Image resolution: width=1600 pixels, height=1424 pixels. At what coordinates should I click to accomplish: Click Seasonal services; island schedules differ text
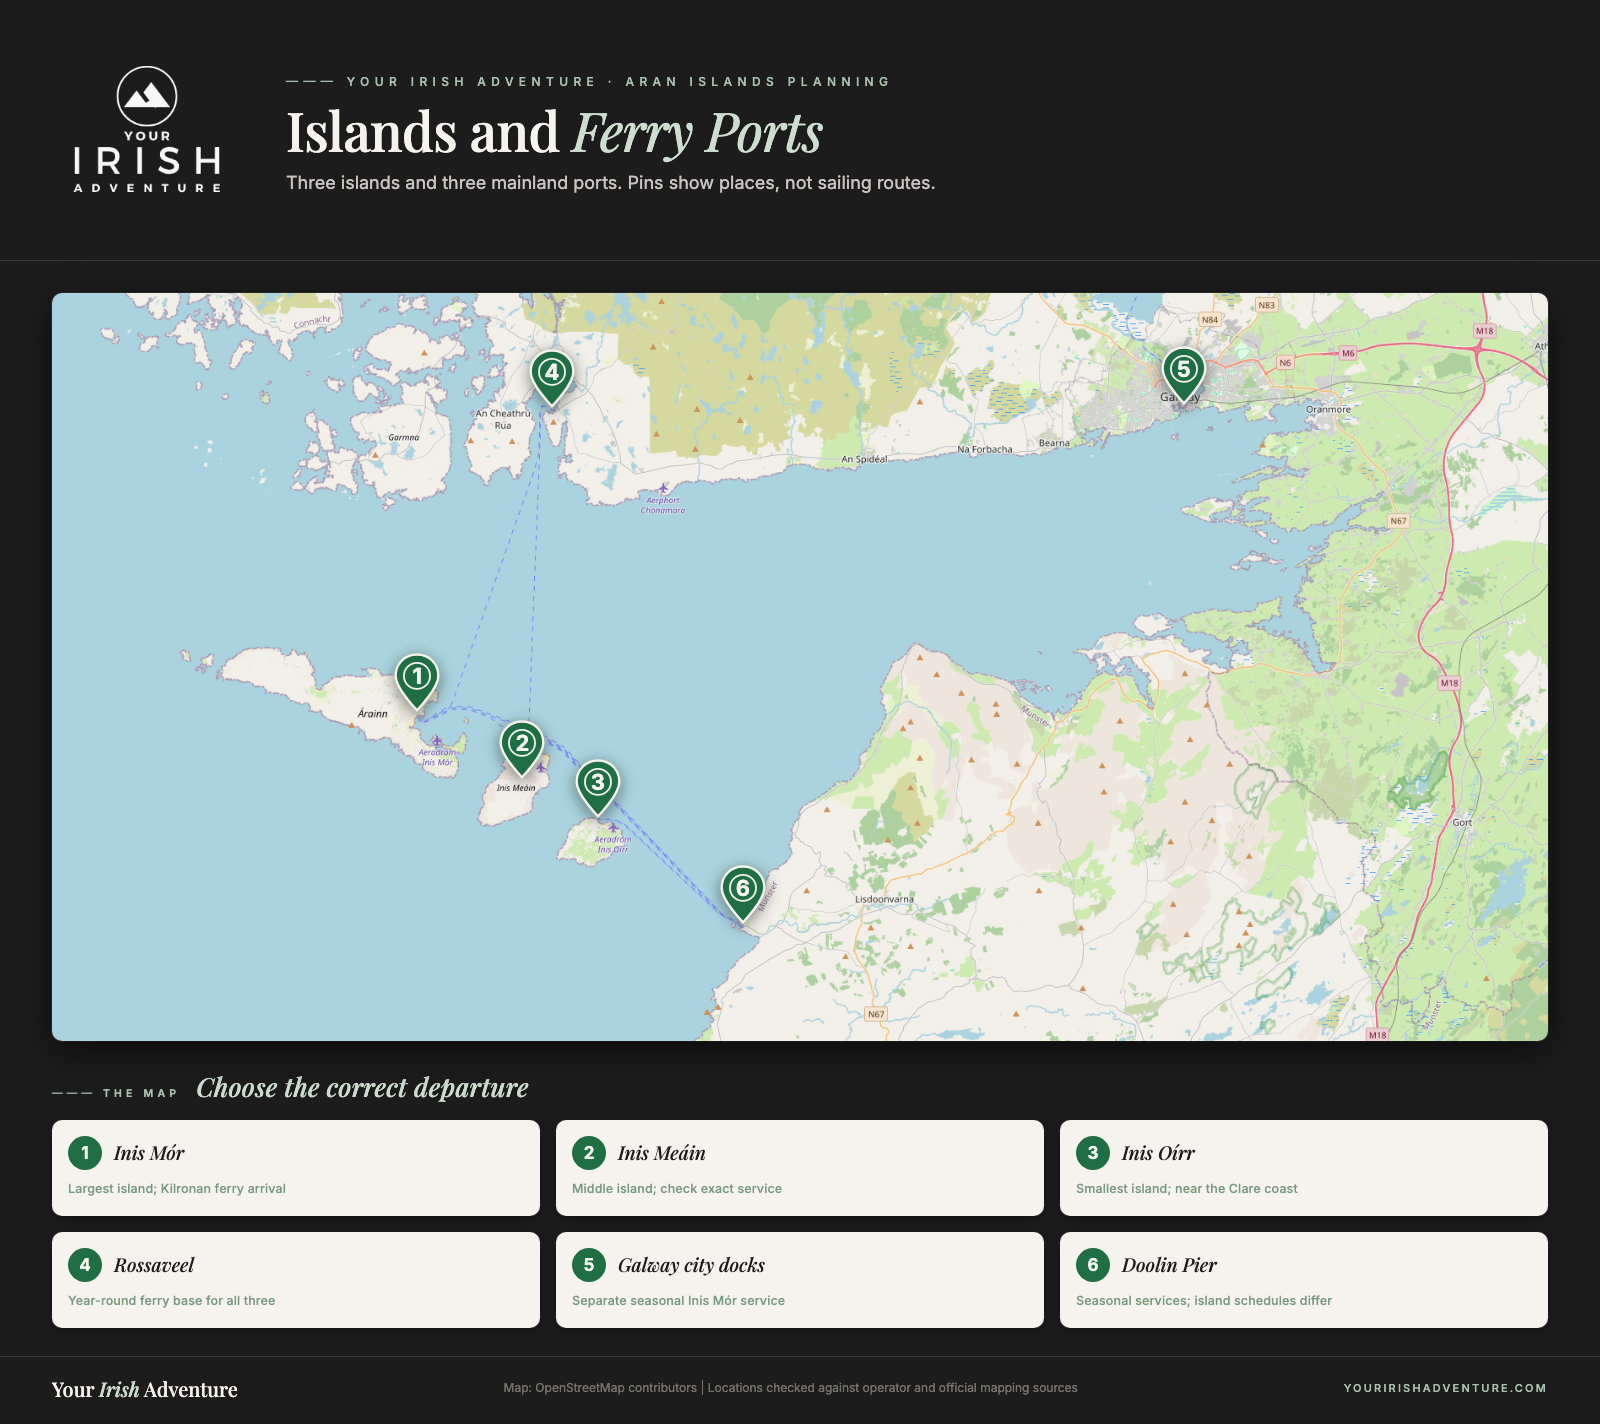tap(1204, 1301)
